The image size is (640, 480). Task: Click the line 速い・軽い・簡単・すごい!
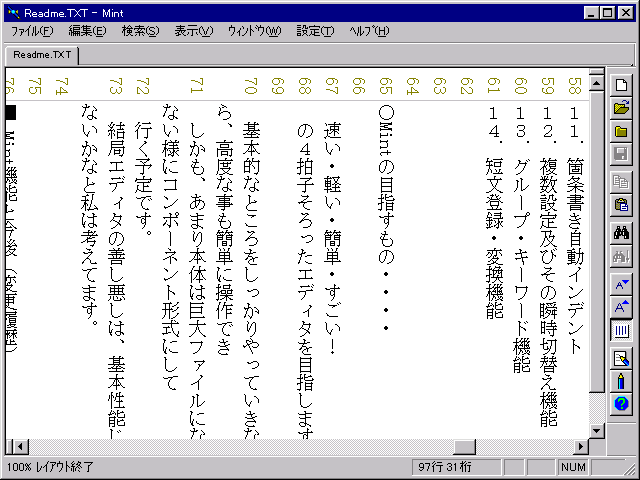click(332, 238)
